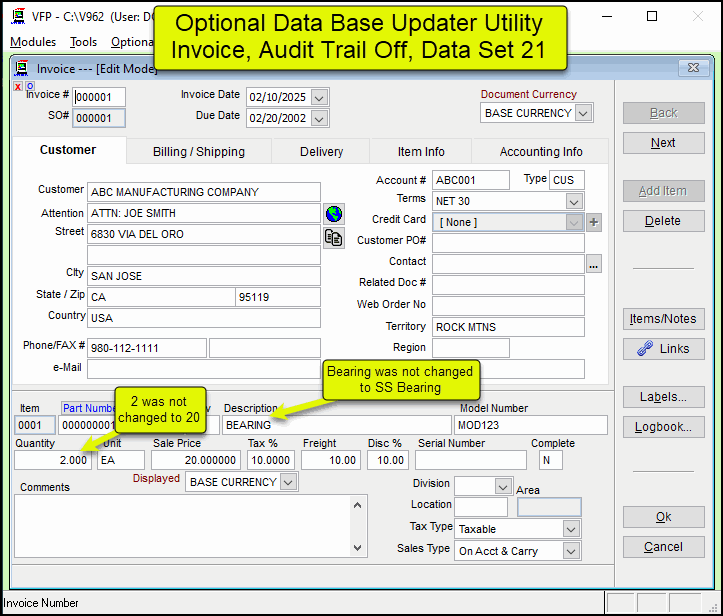
Task: Expand the Document Currency dropdown
Action: [583, 113]
